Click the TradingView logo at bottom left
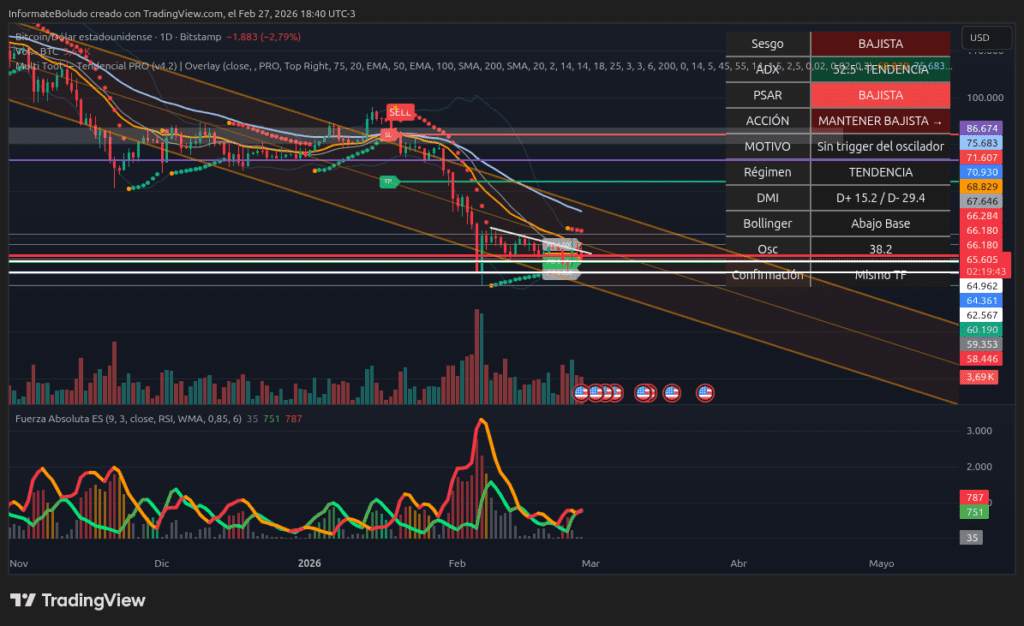 pyautogui.click(x=78, y=600)
